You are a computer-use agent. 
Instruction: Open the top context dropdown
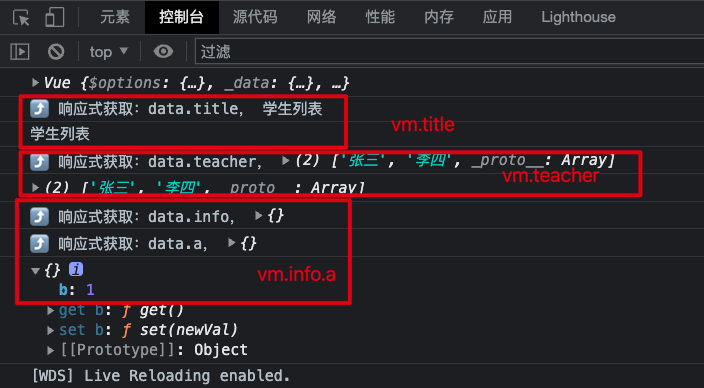pos(109,52)
